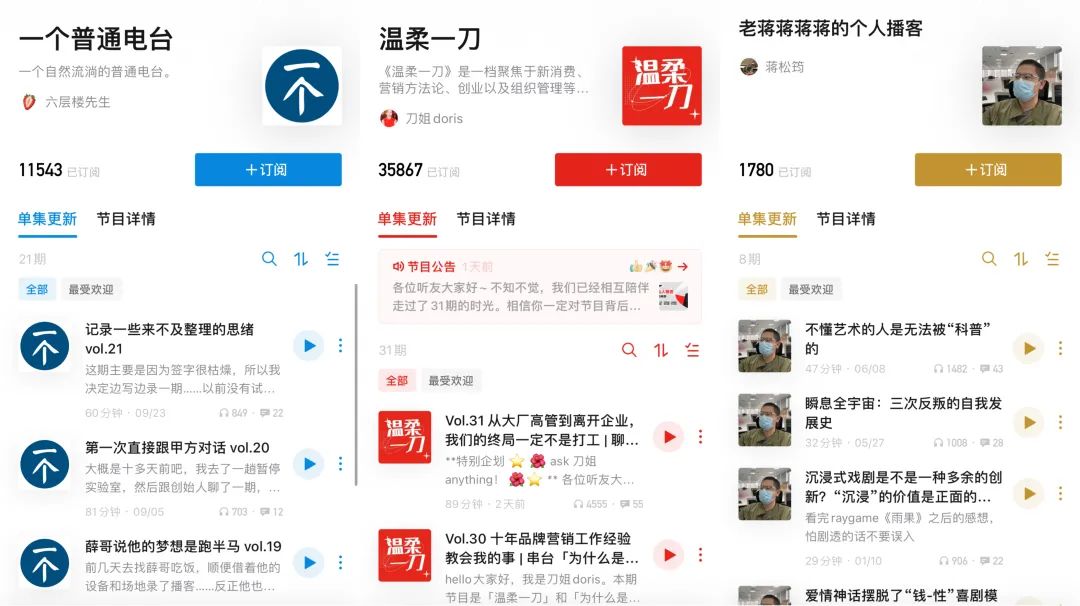Reverse sort order in 温柔一刀 episode list
This screenshot has width=1080, height=606.
661,350
